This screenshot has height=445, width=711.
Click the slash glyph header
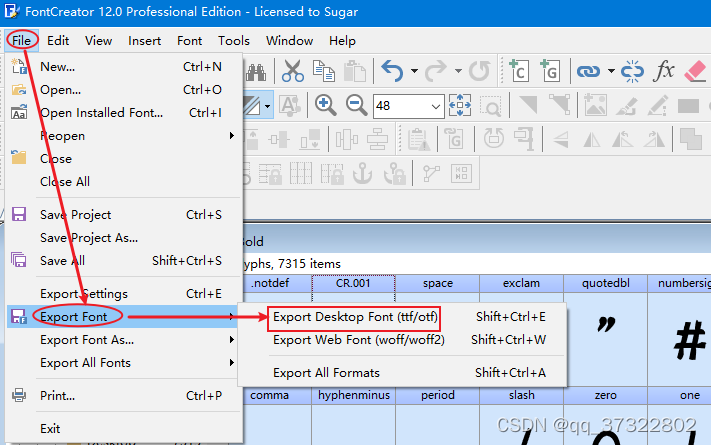pyautogui.click(x=521, y=395)
